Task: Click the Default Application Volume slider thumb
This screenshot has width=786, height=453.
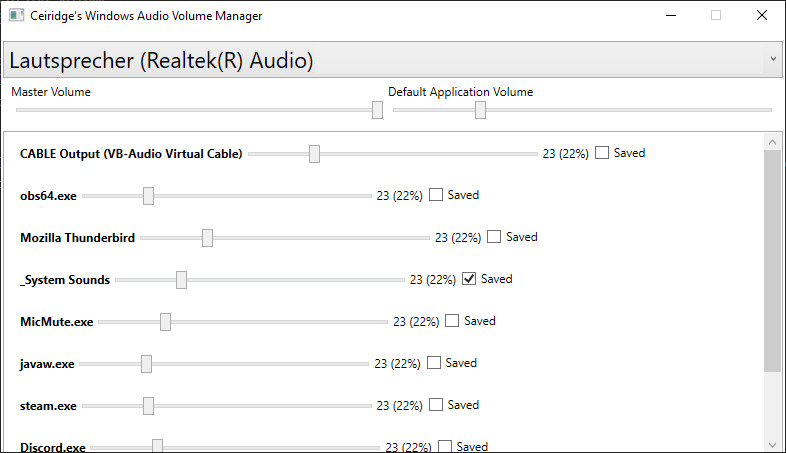Action: [480, 110]
